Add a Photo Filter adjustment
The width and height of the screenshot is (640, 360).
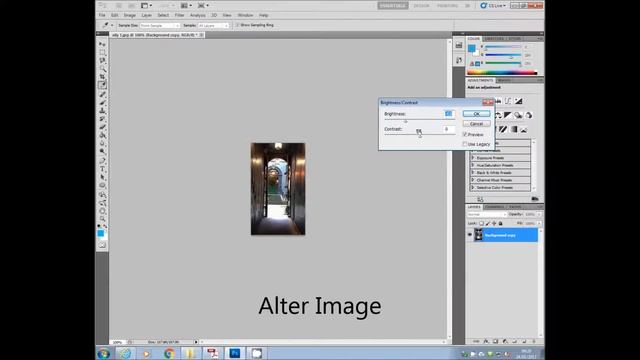pyautogui.click(x=518, y=115)
